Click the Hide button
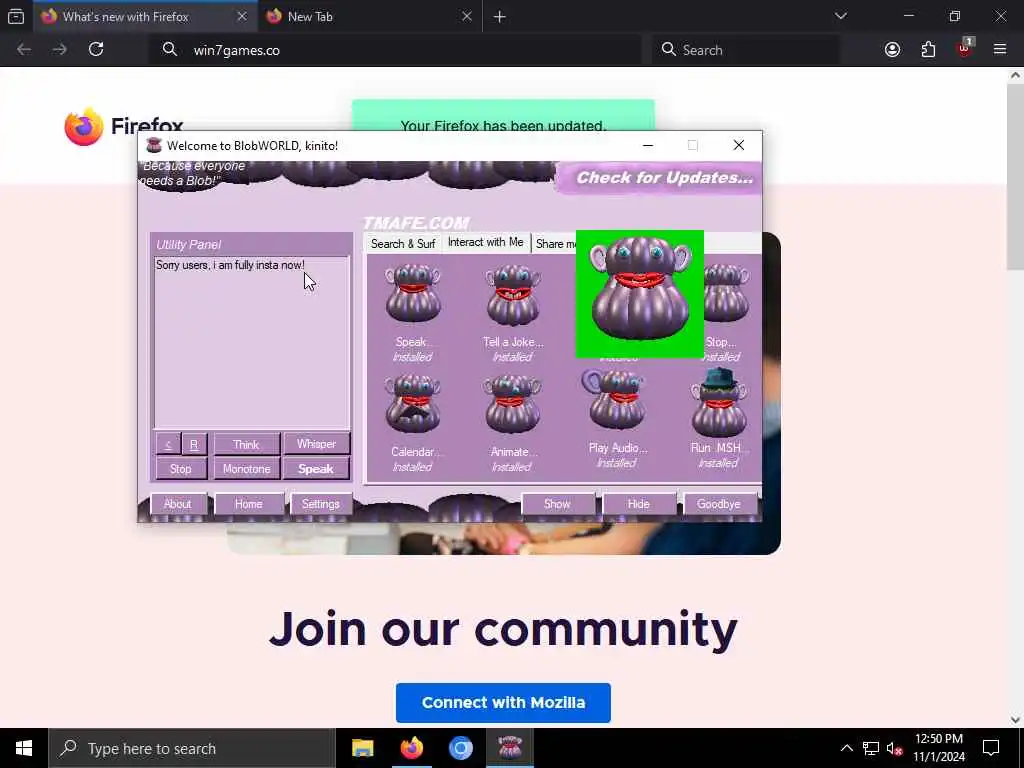This screenshot has height=768, width=1024. click(639, 504)
